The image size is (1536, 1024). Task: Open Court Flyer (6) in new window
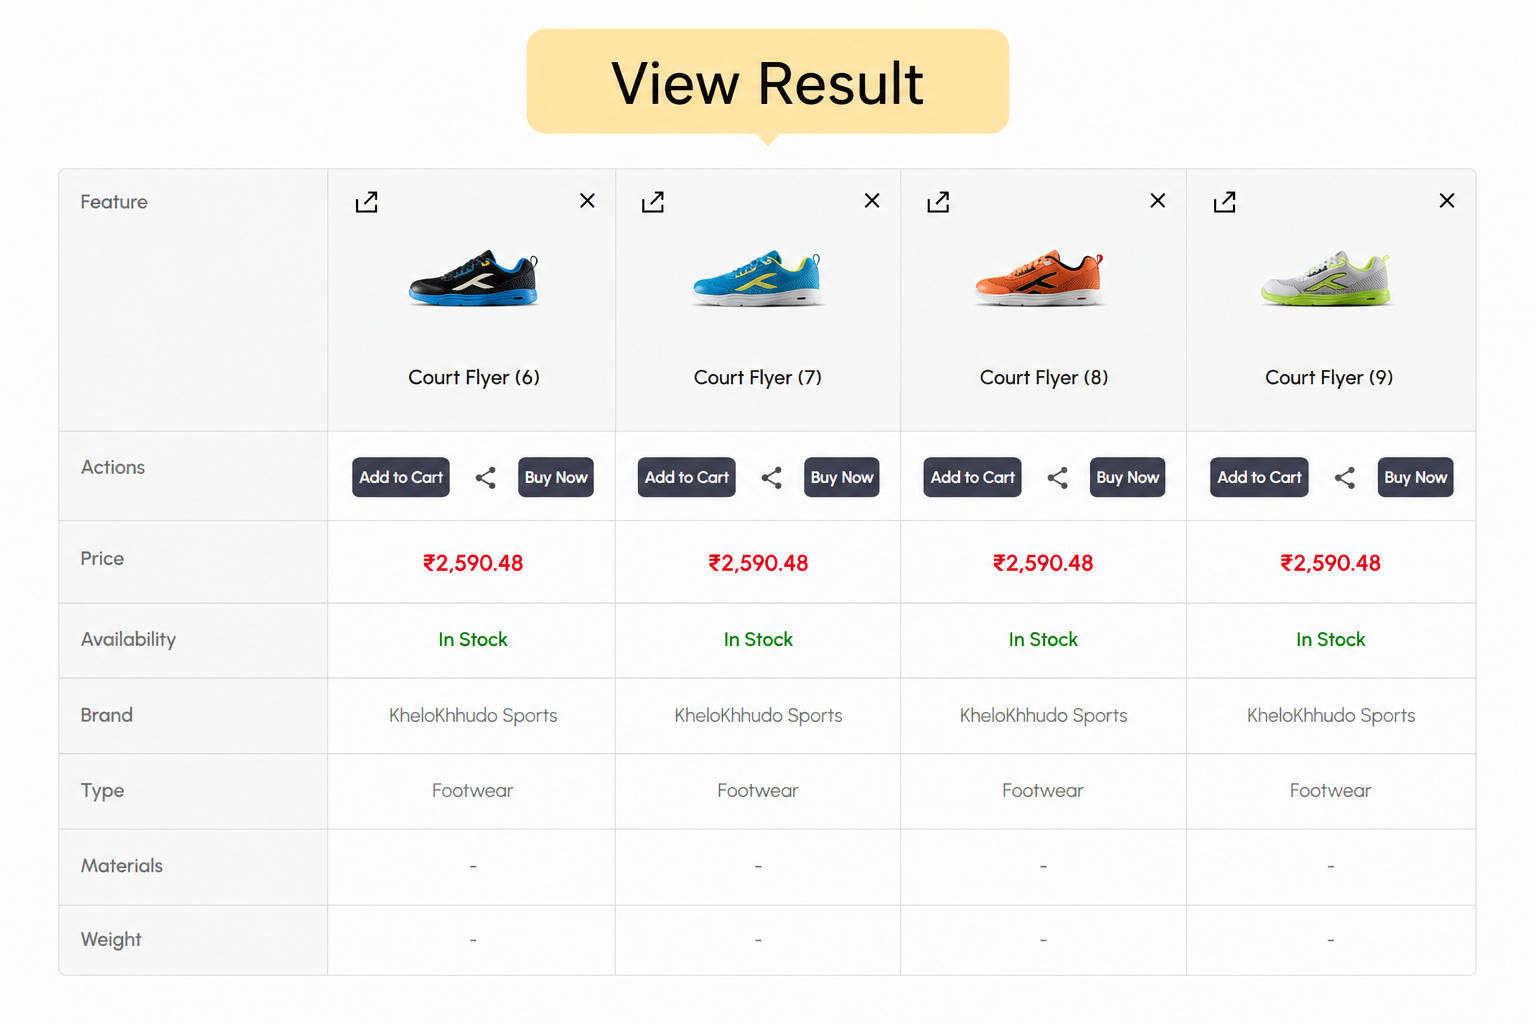(x=367, y=202)
